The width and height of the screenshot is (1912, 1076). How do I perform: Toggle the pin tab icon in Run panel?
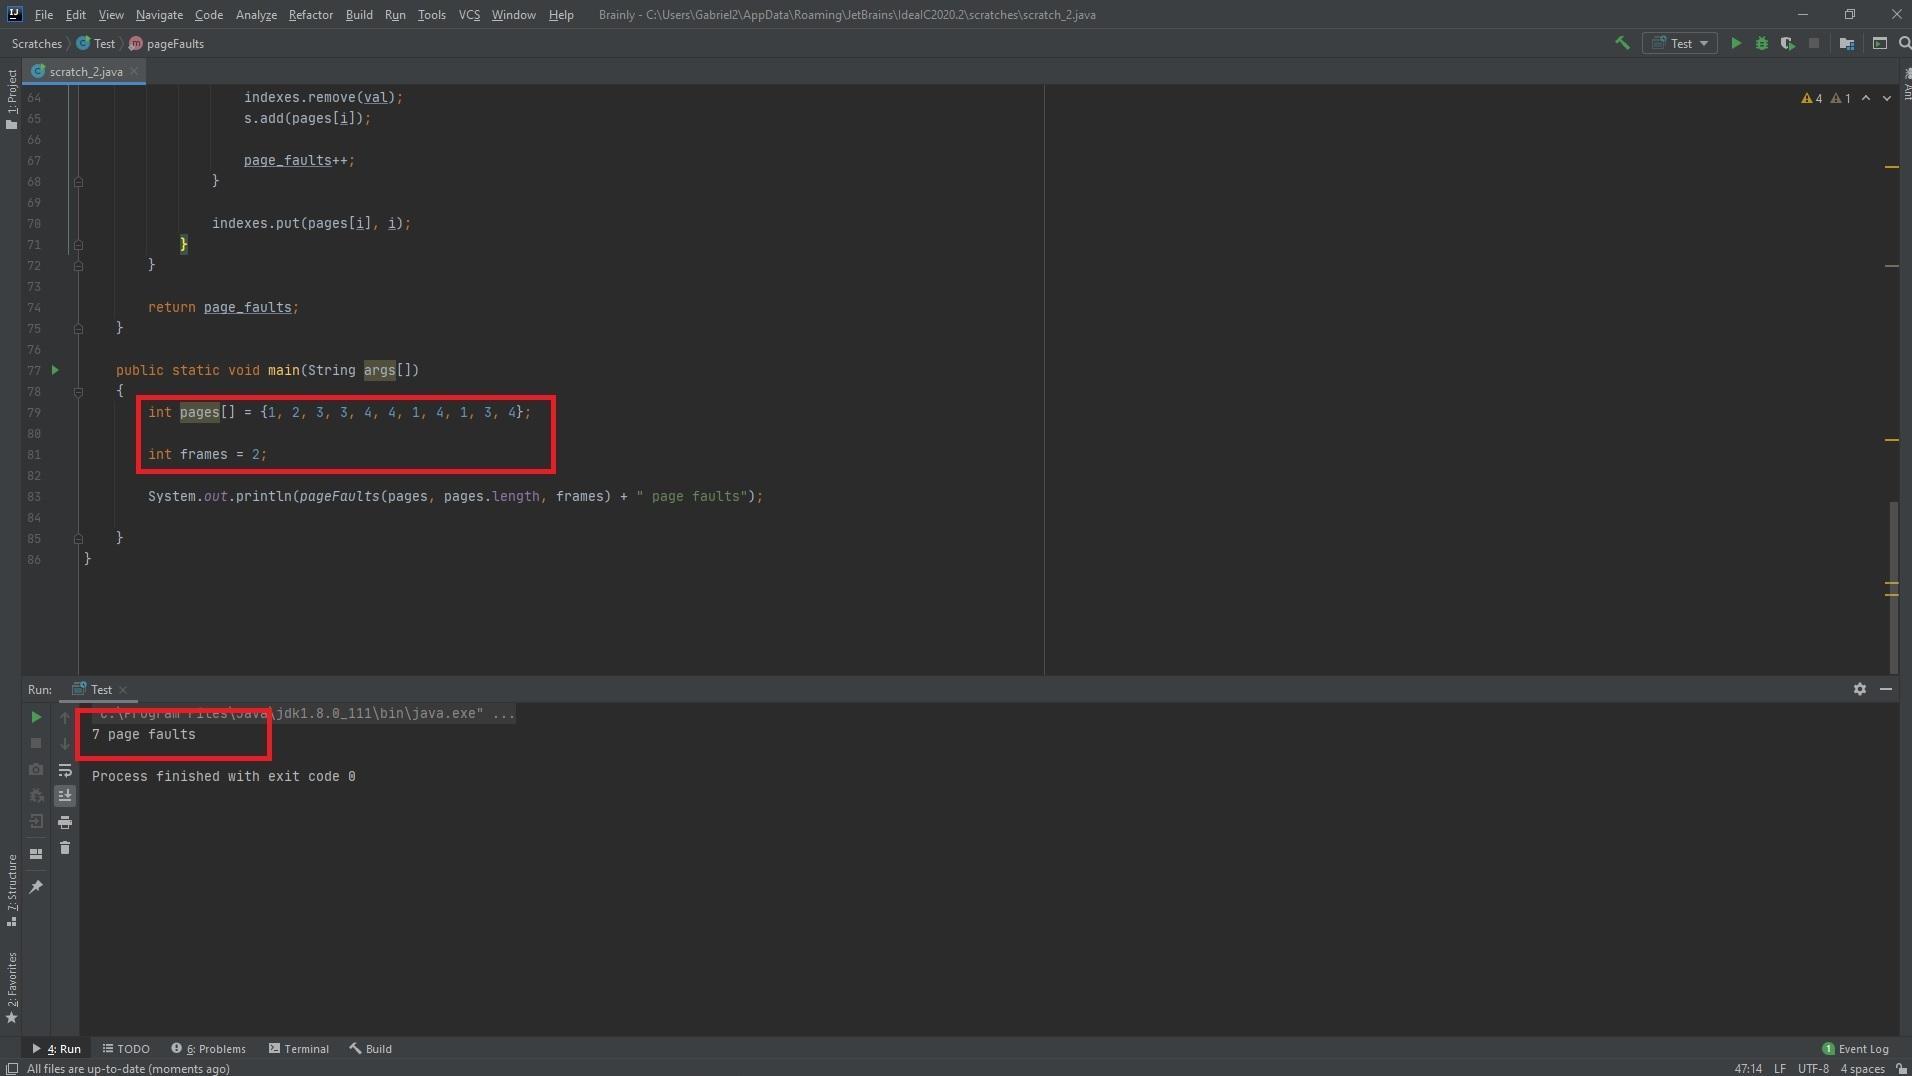pyautogui.click(x=36, y=887)
